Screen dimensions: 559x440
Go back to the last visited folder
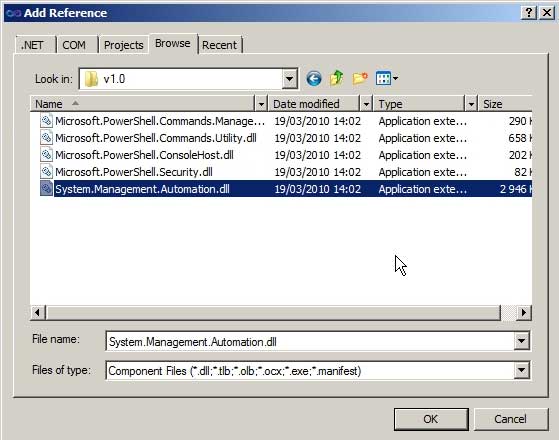[314, 79]
